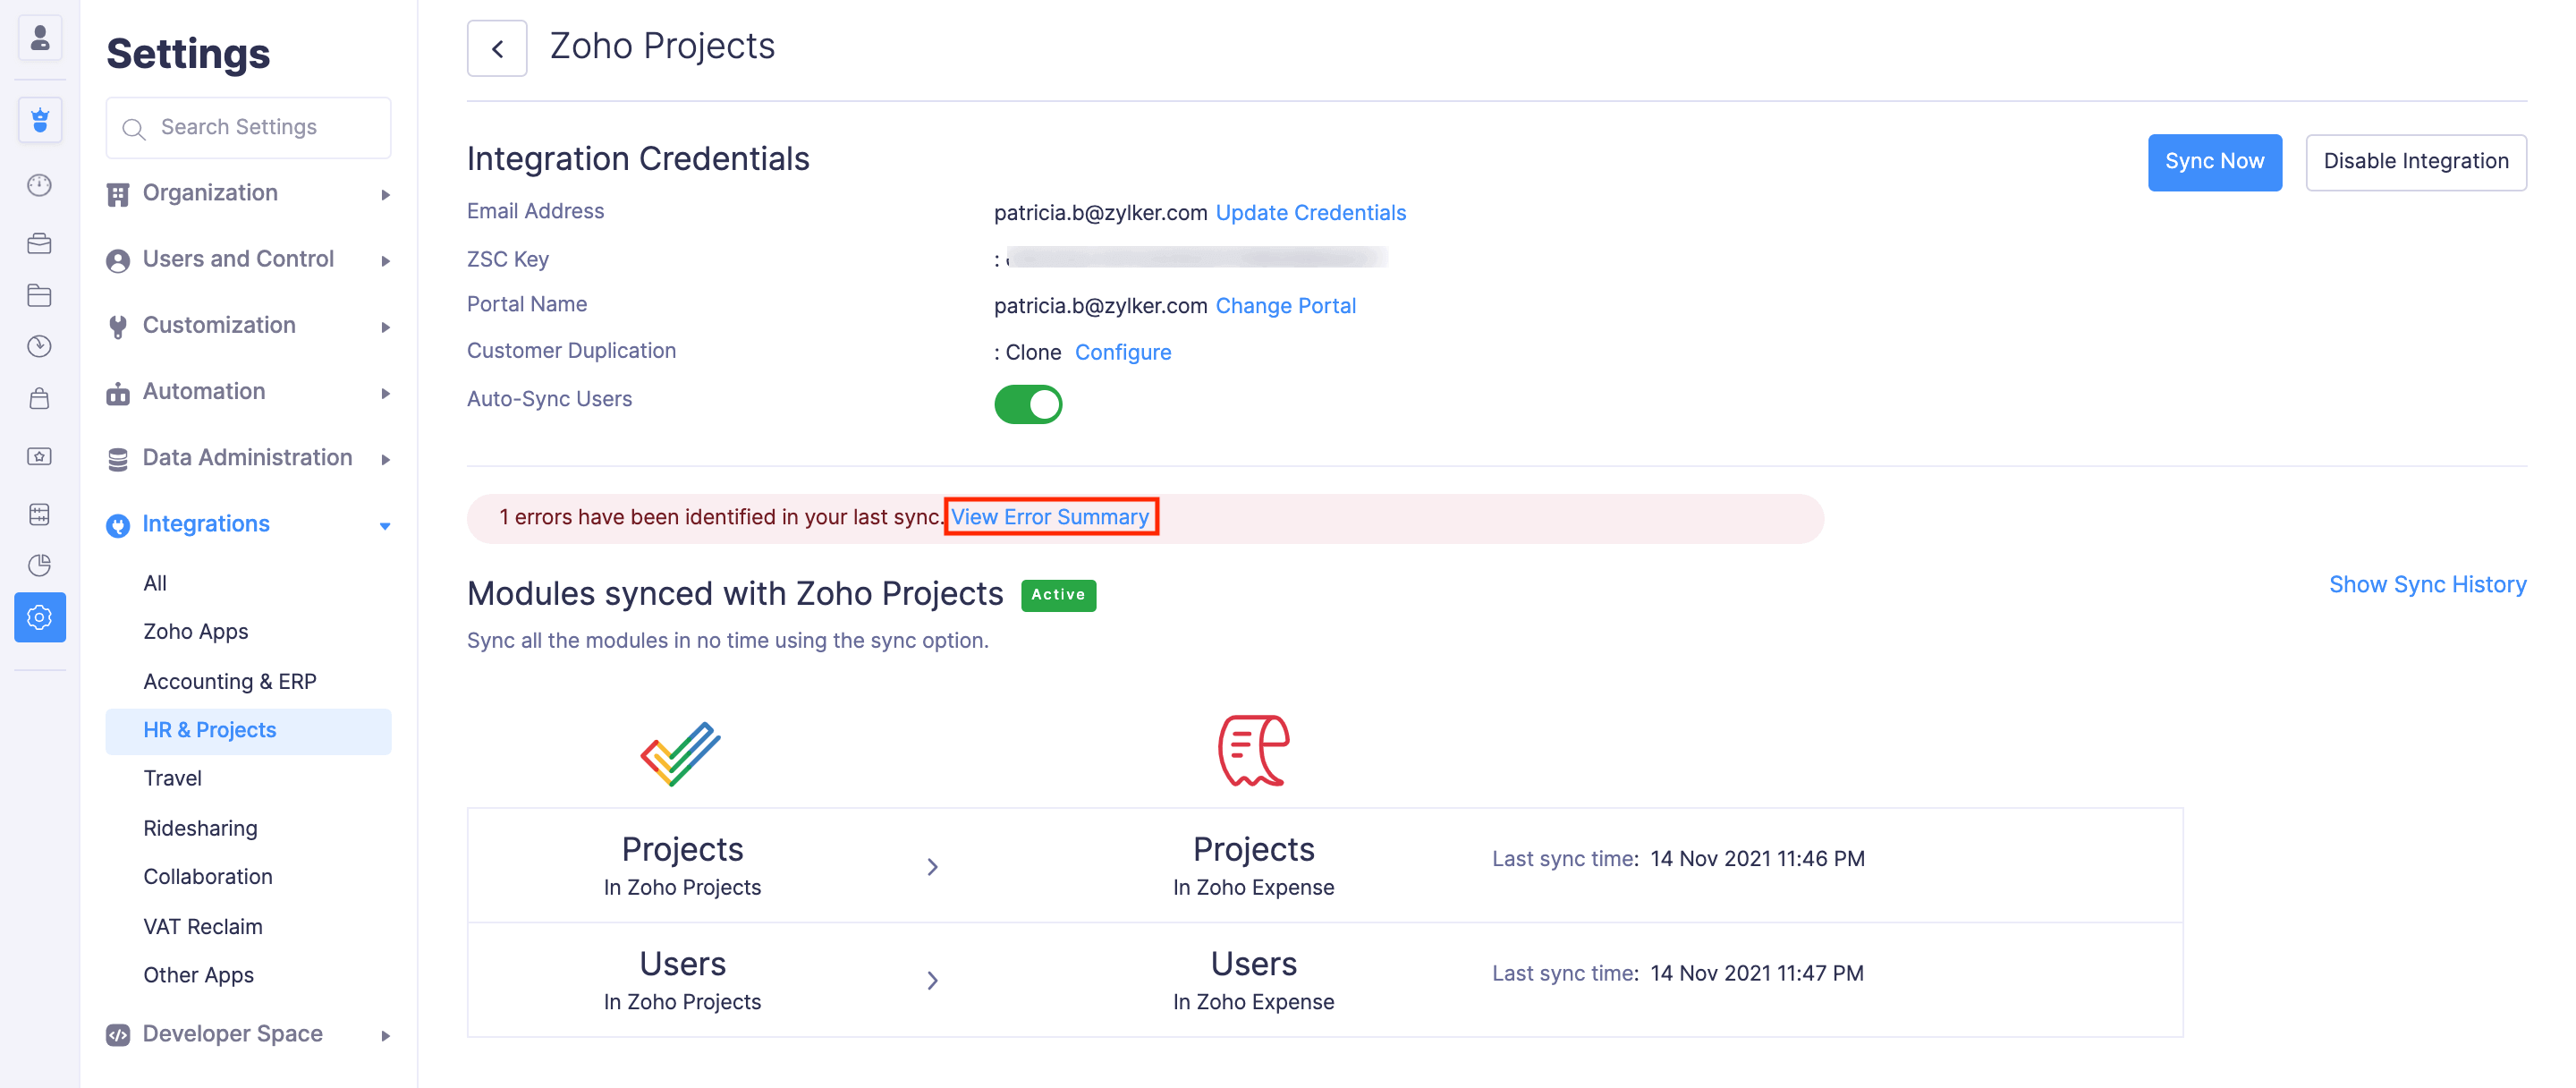2576x1088 pixels.
Task: Click the user profile icon at top
Action: [x=40, y=38]
